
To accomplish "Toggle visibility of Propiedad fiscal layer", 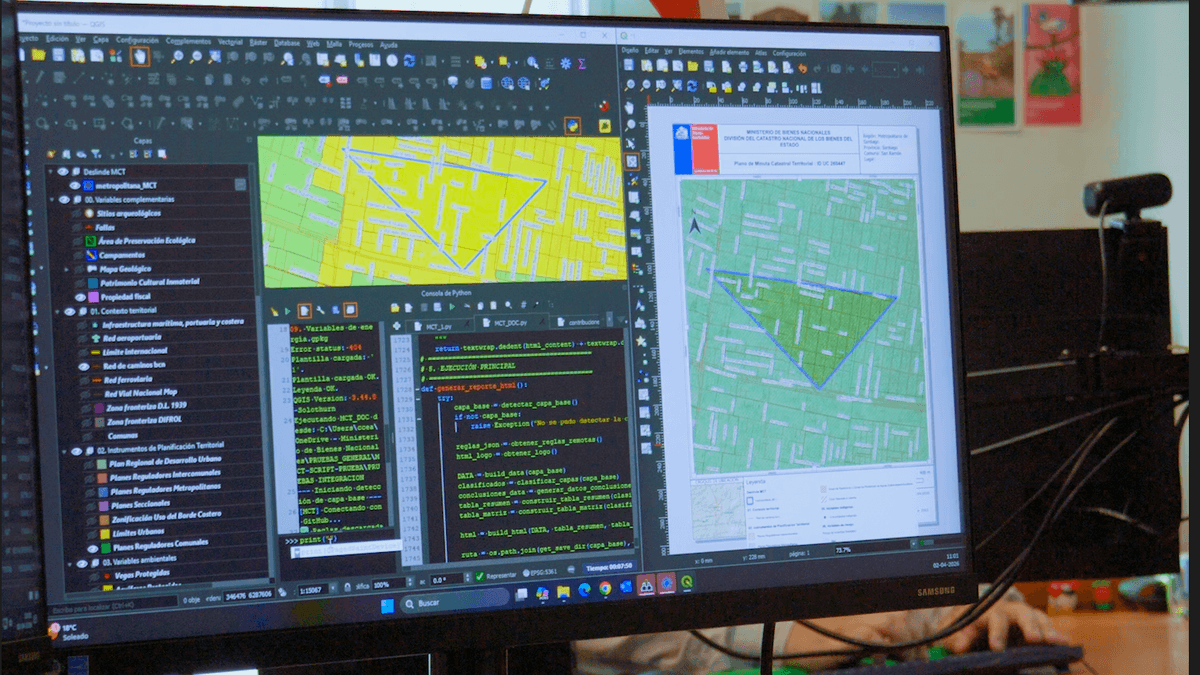I will coord(80,297).
